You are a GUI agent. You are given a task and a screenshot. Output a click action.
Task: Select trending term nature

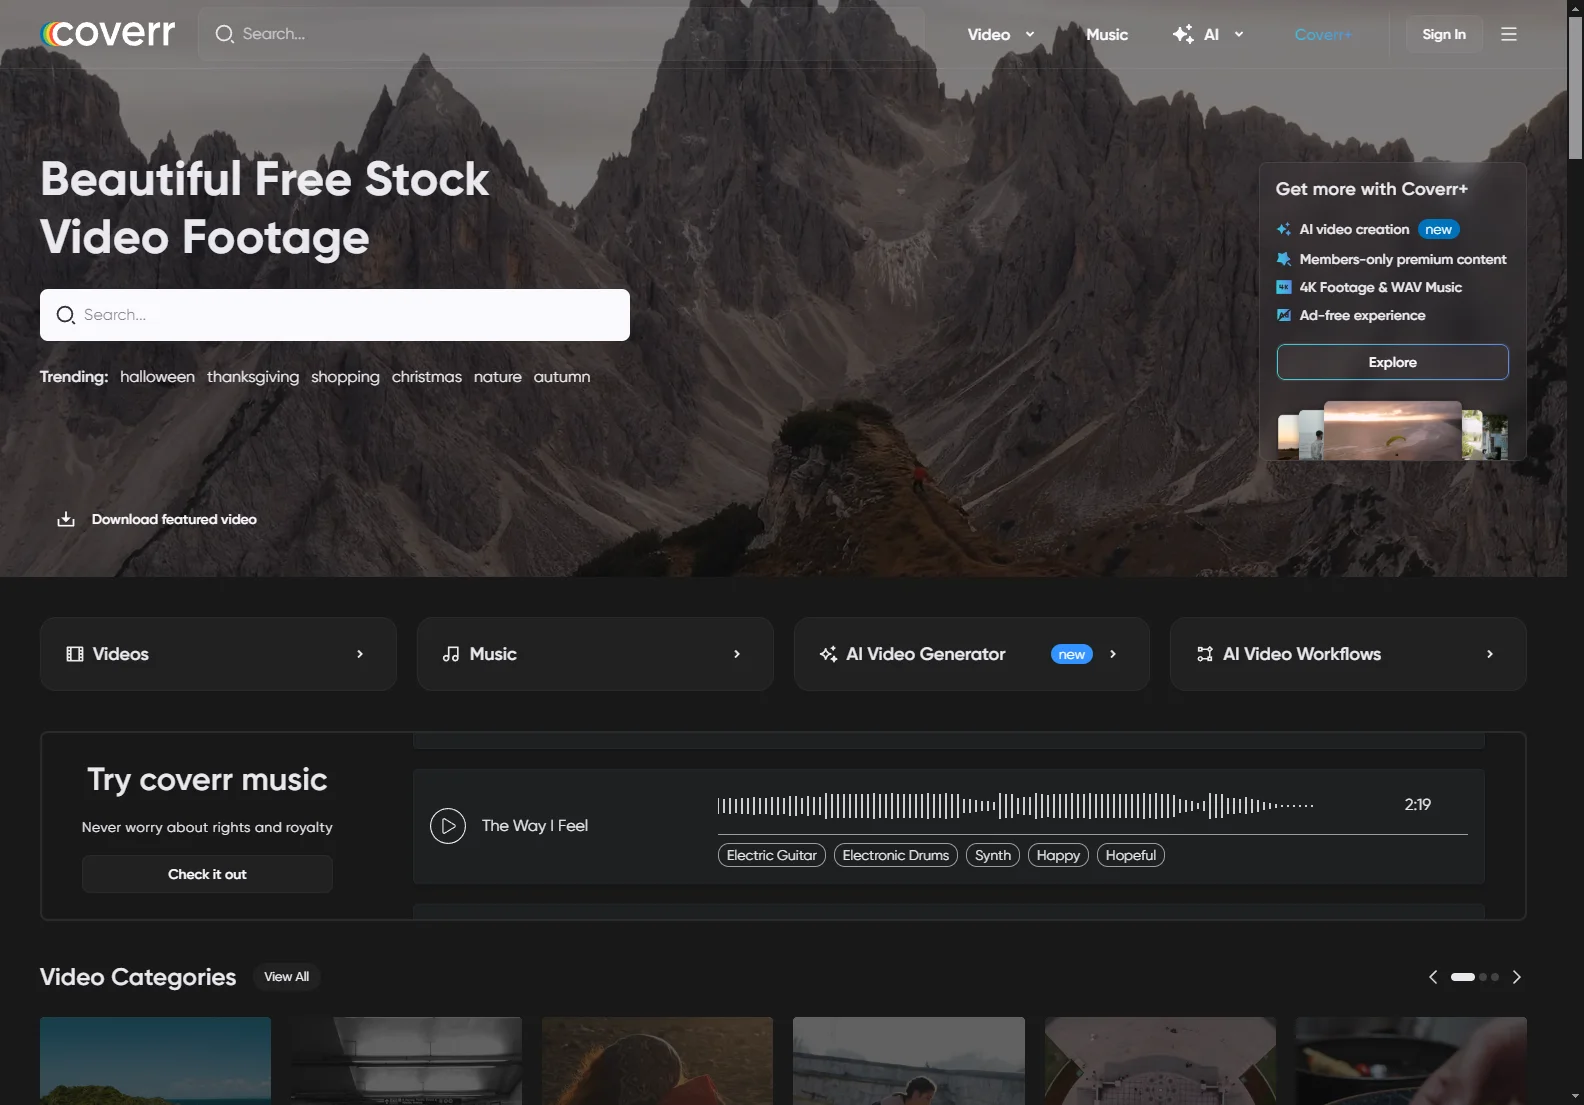point(498,377)
